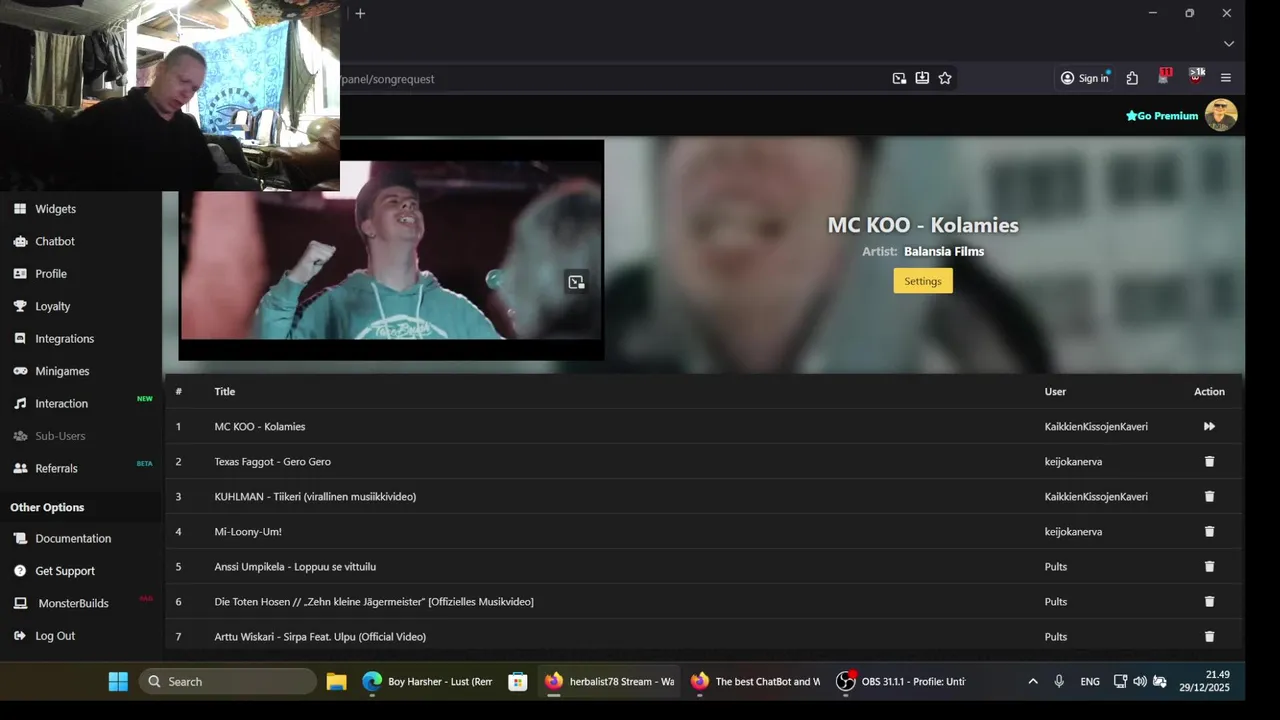The height and width of the screenshot is (720, 1280).
Task: Show hidden system tray icons
Action: (x=1033, y=681)
